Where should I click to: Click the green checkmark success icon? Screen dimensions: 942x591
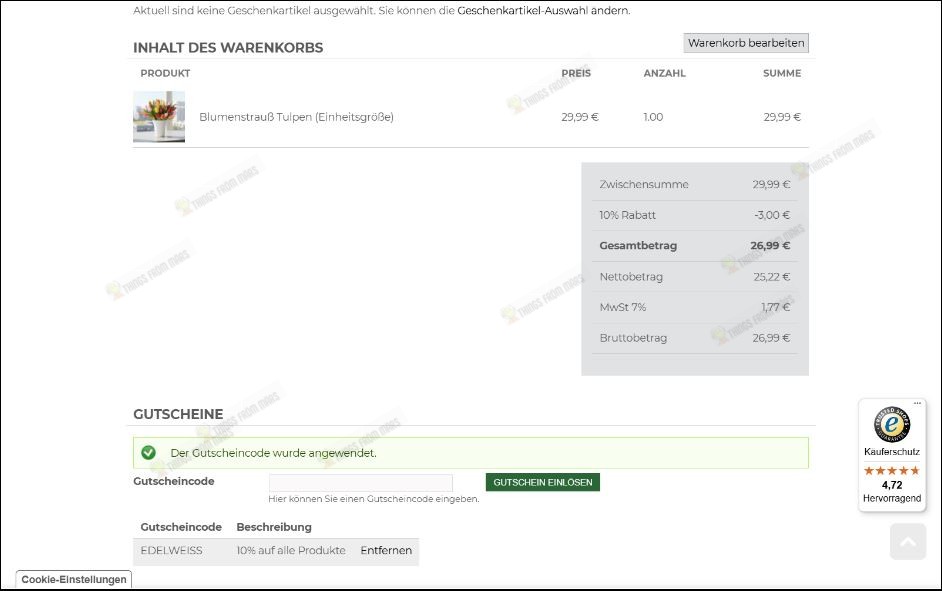(148, 452)
